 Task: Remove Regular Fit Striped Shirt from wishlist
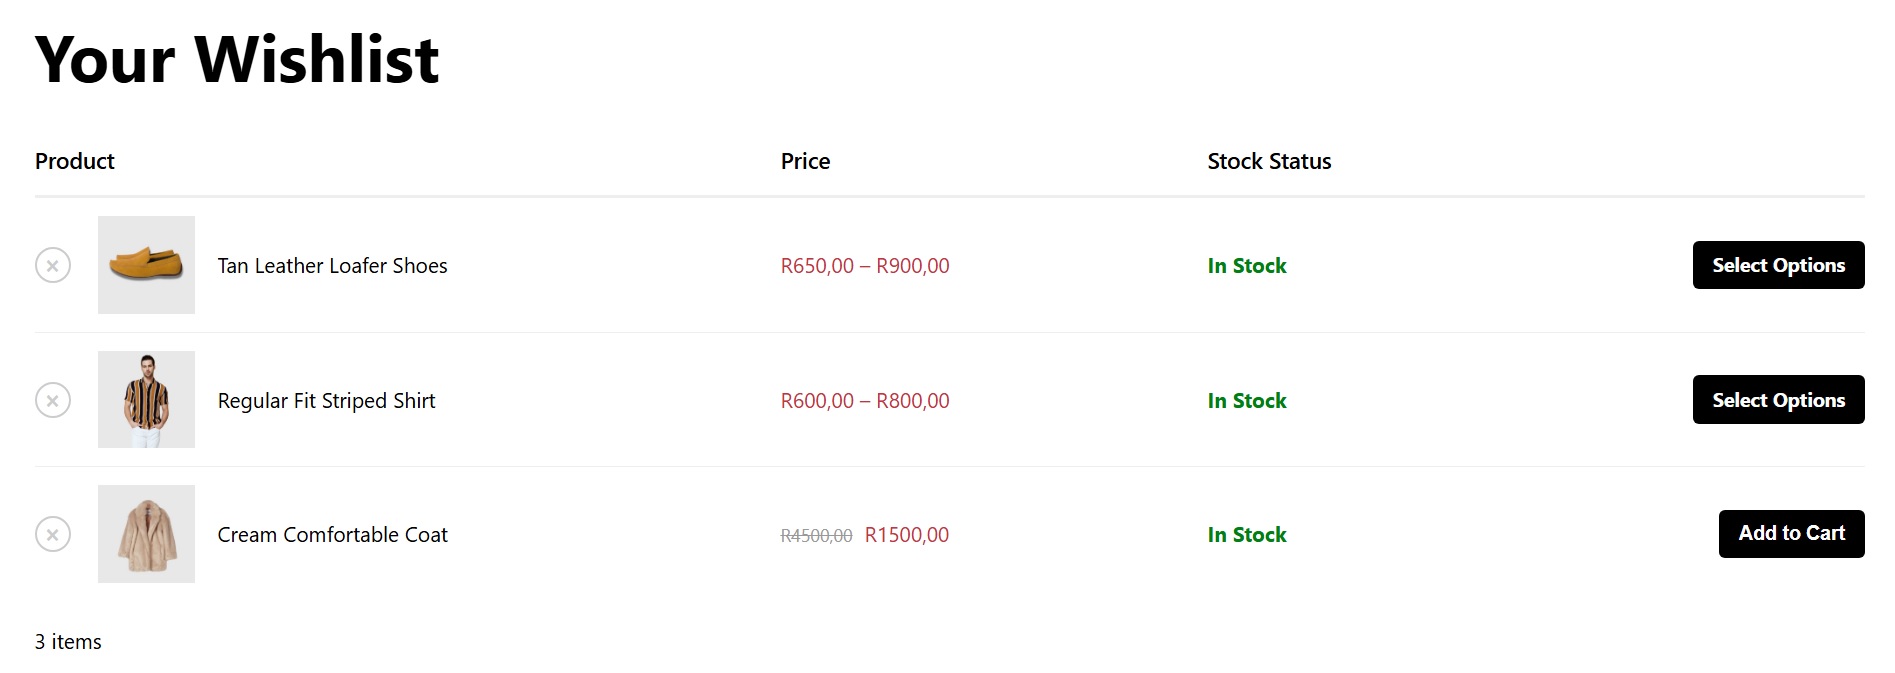(x=53, y=400)
